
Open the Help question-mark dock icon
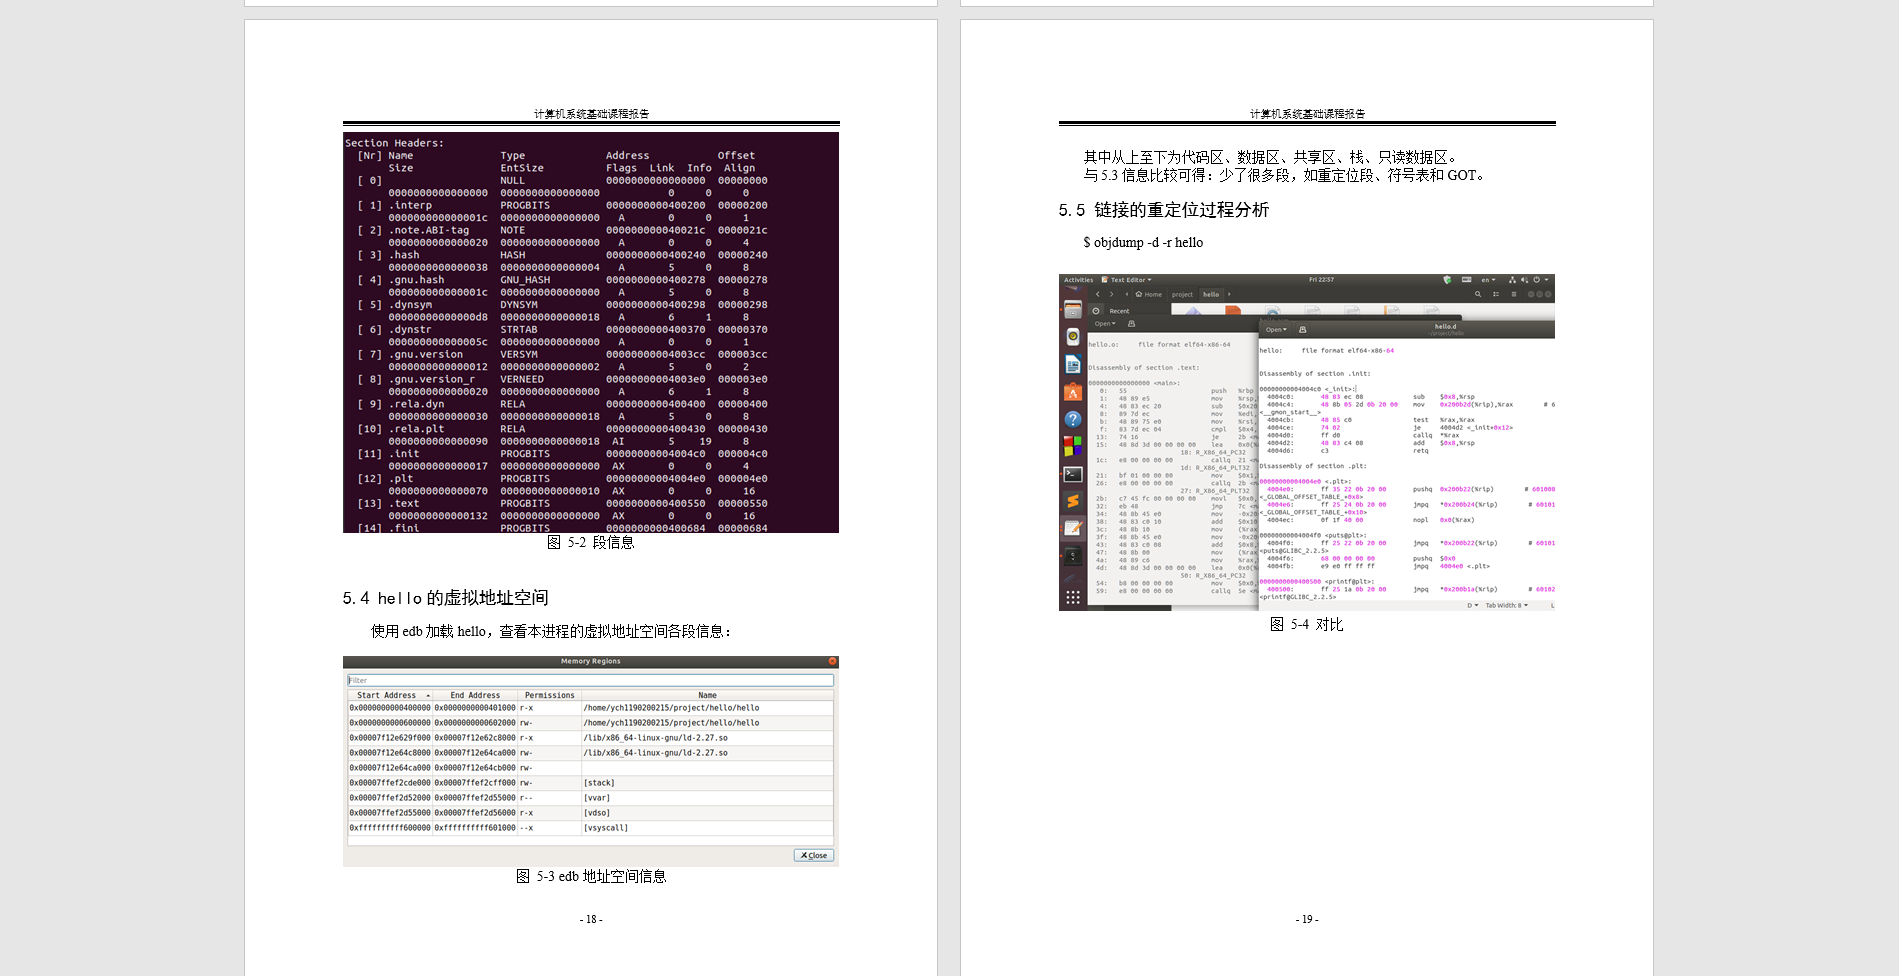[x=1073, y=419]
